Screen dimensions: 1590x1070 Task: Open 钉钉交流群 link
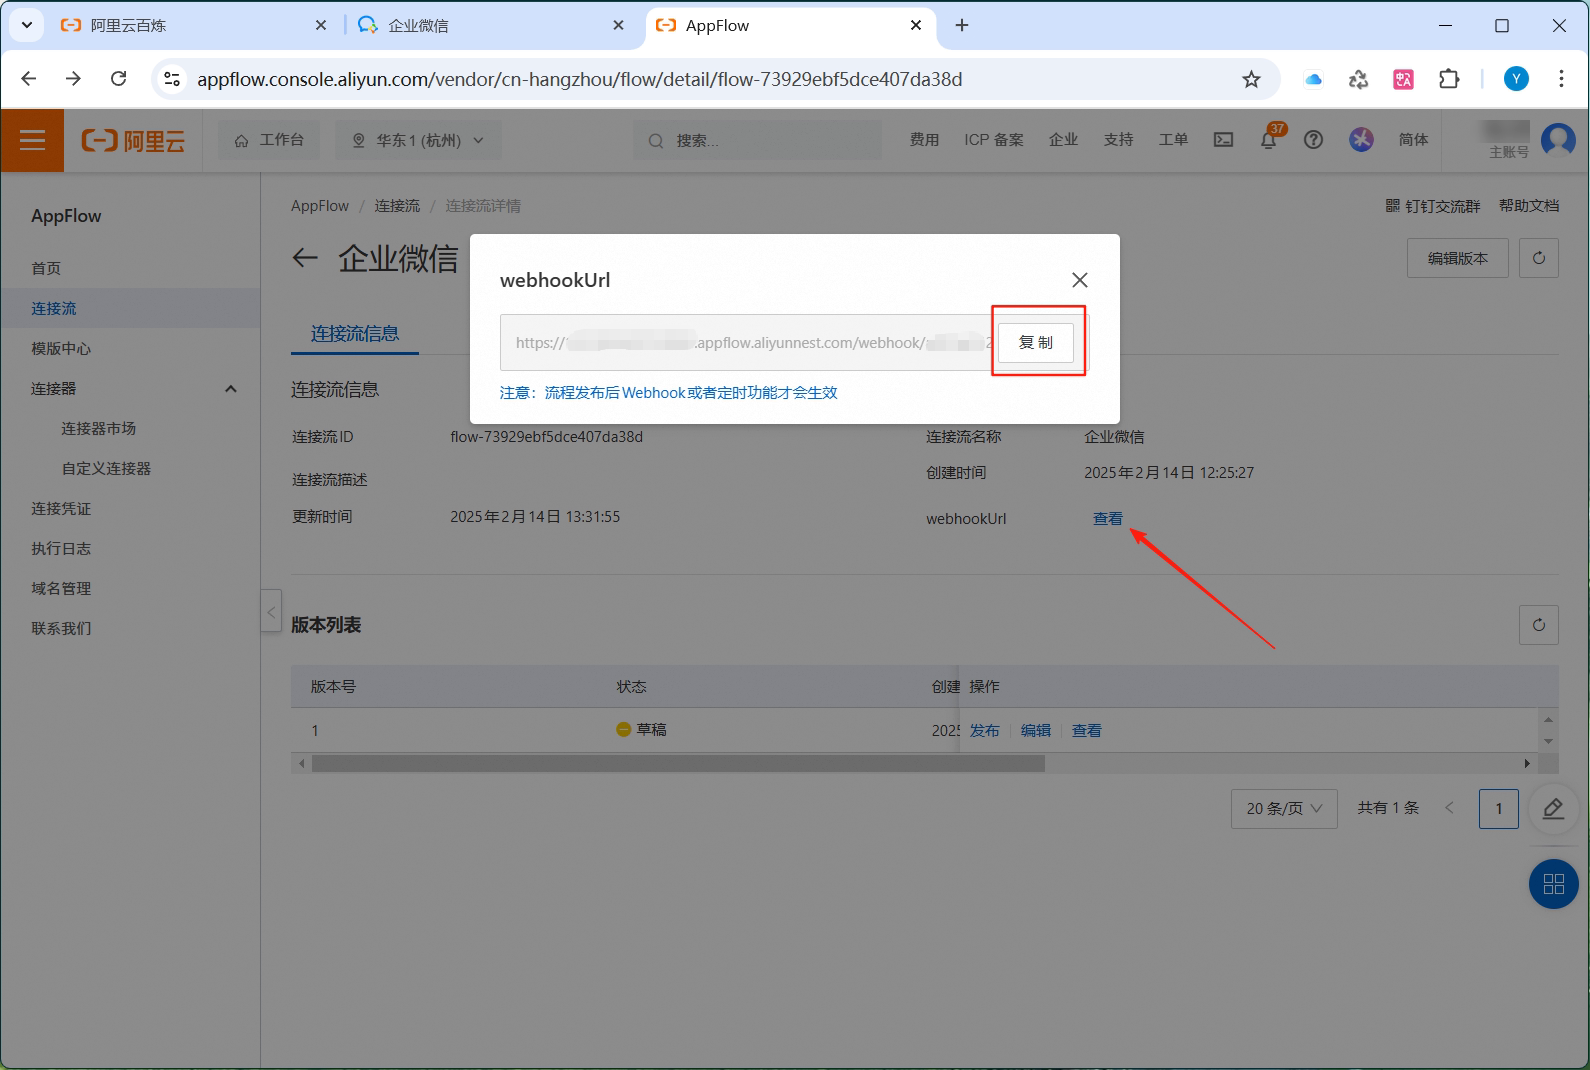pos(1432,206)
